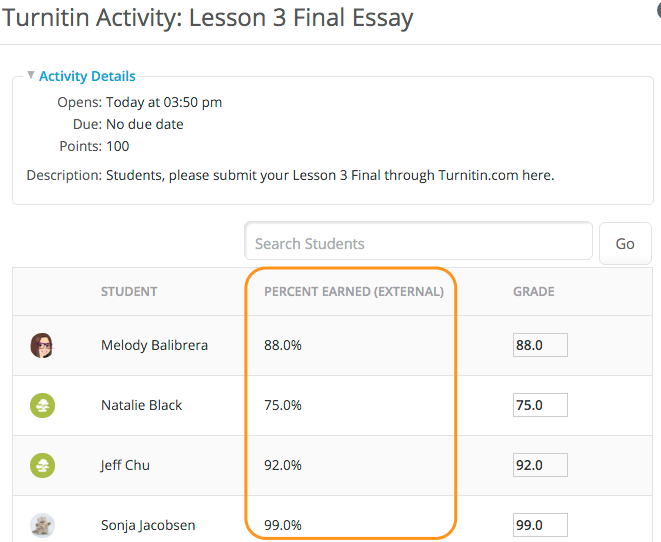Sort by the STUDENT column header
Screen dimensions: 661x542
coord(129,292)
